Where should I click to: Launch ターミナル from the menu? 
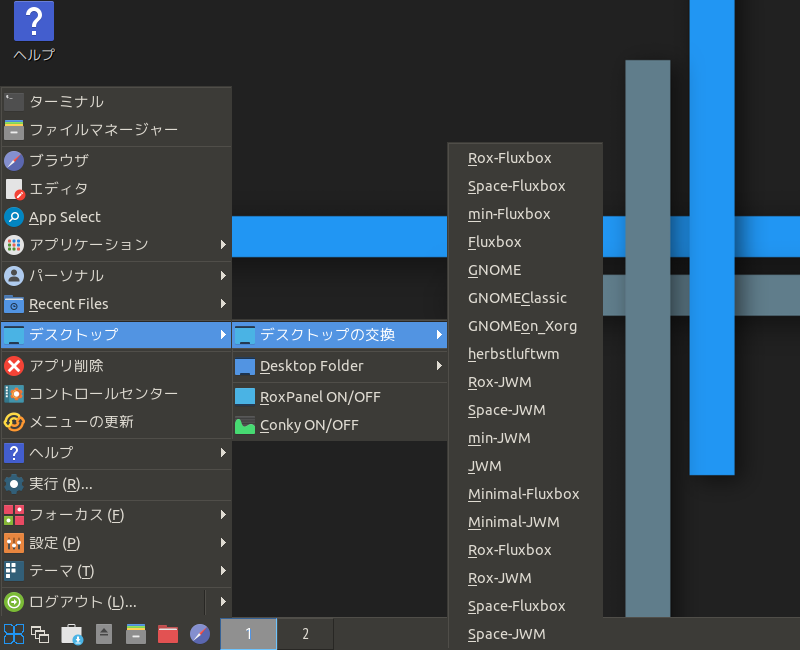click(116, 102)
